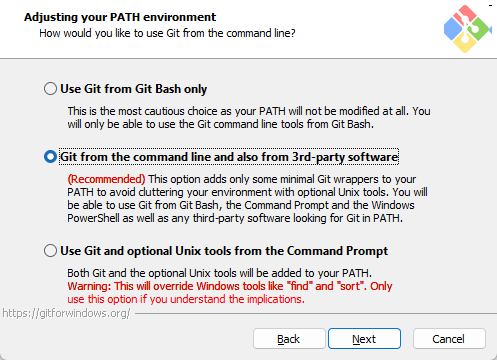Screen dimensions: 497x360
Task: Enable the 'Use Git and optional Unix tools' radio button
Action: pos(50,251)
